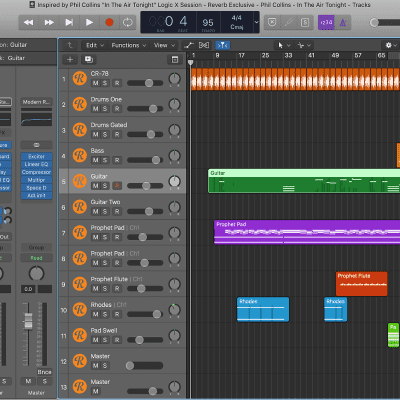Select the red Prophet Flute region

362,284
